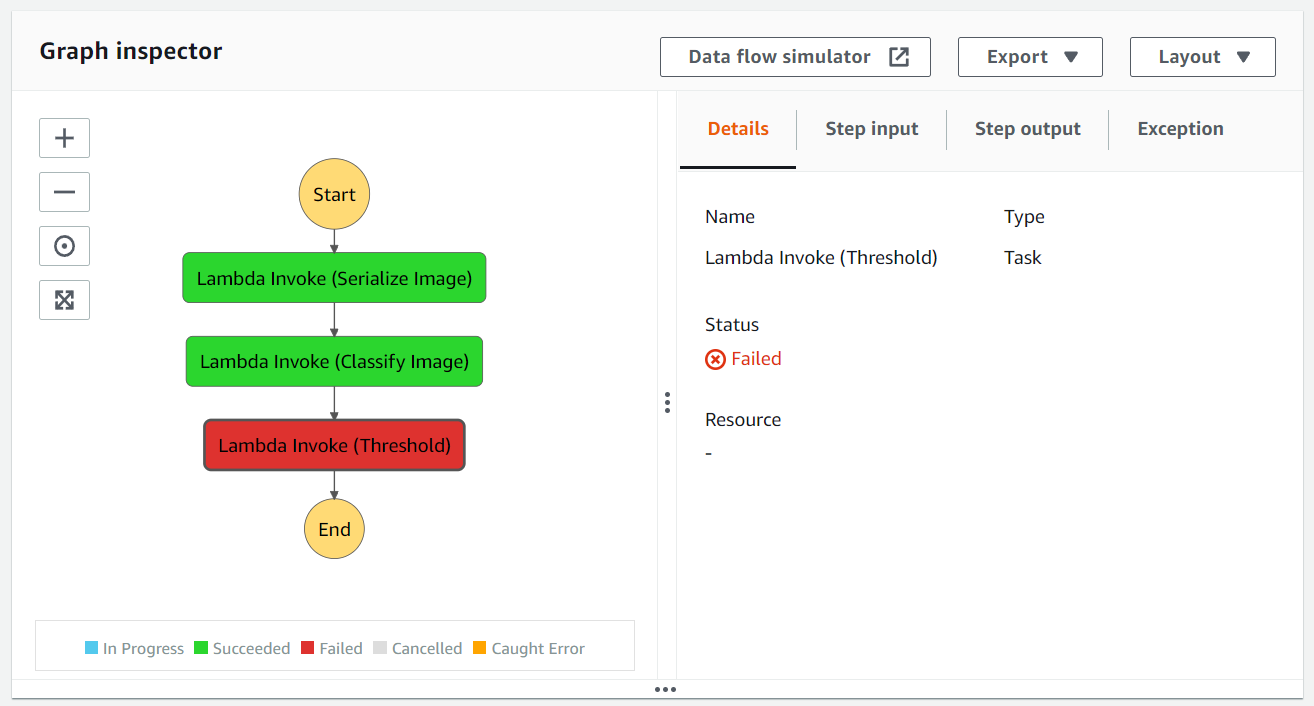Center the workflow graph view
1314x706 pixels.
tap(64, 246)
